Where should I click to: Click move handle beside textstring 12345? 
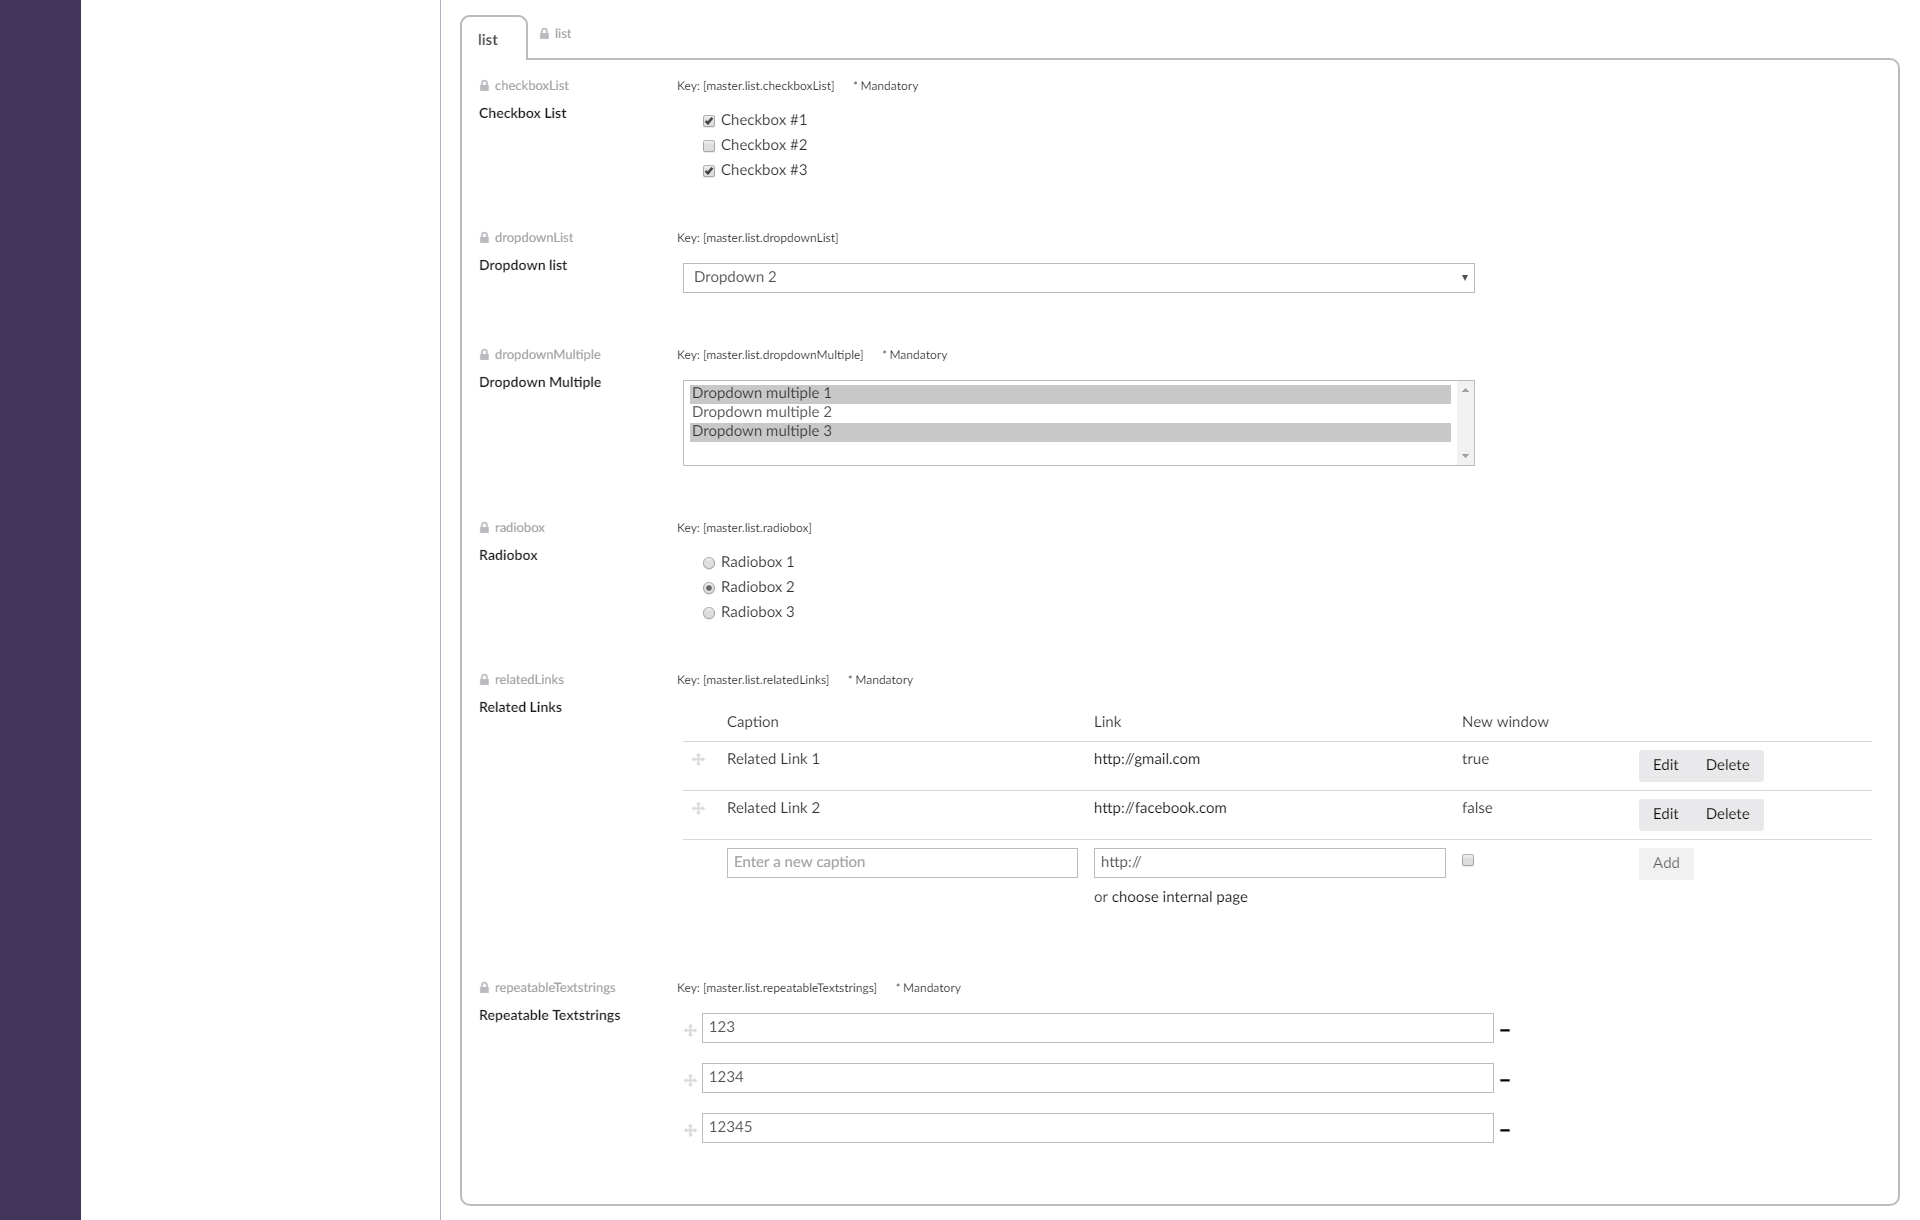690,1130
